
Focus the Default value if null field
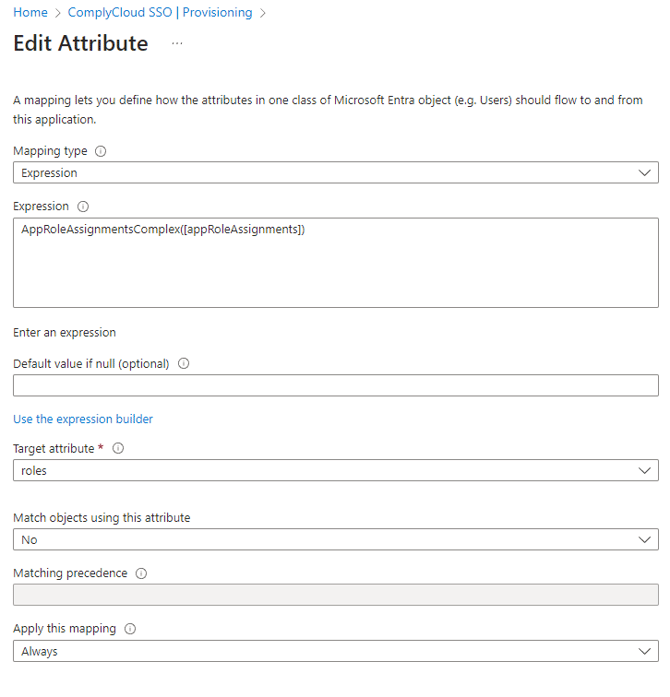(x=335, y=385)
